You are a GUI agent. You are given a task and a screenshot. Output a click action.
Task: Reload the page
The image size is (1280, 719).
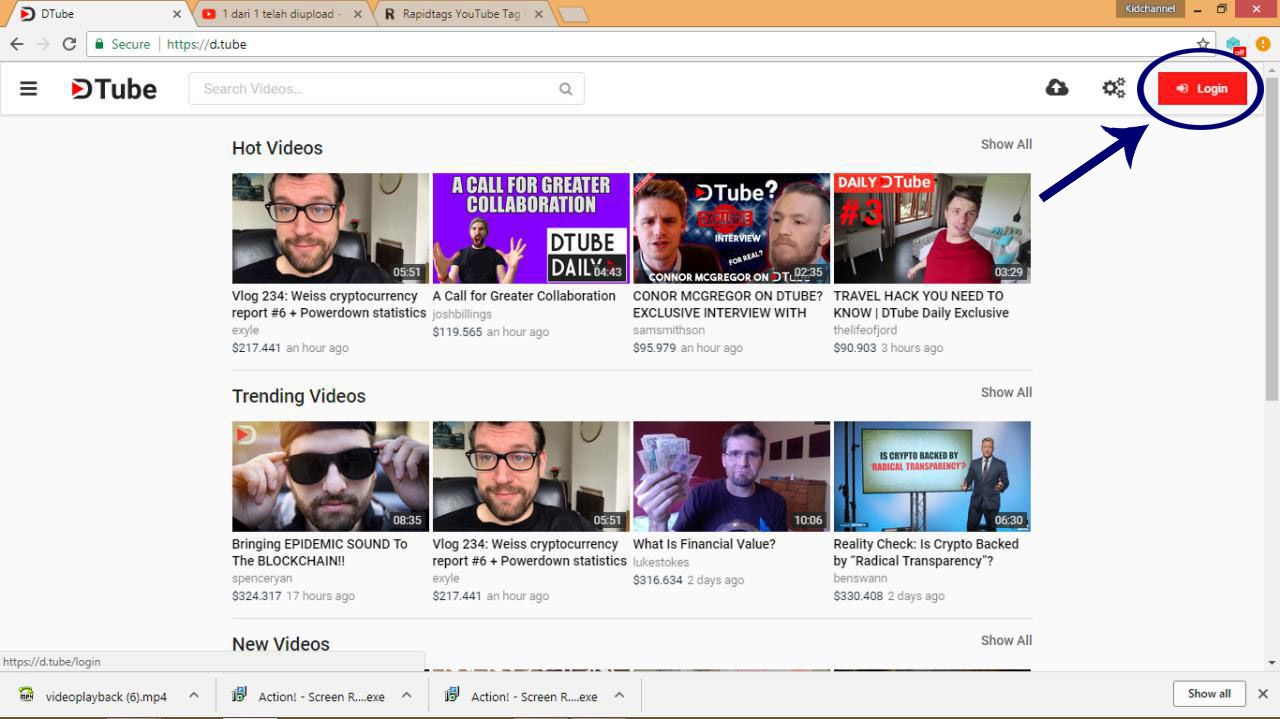coord(69,44)
